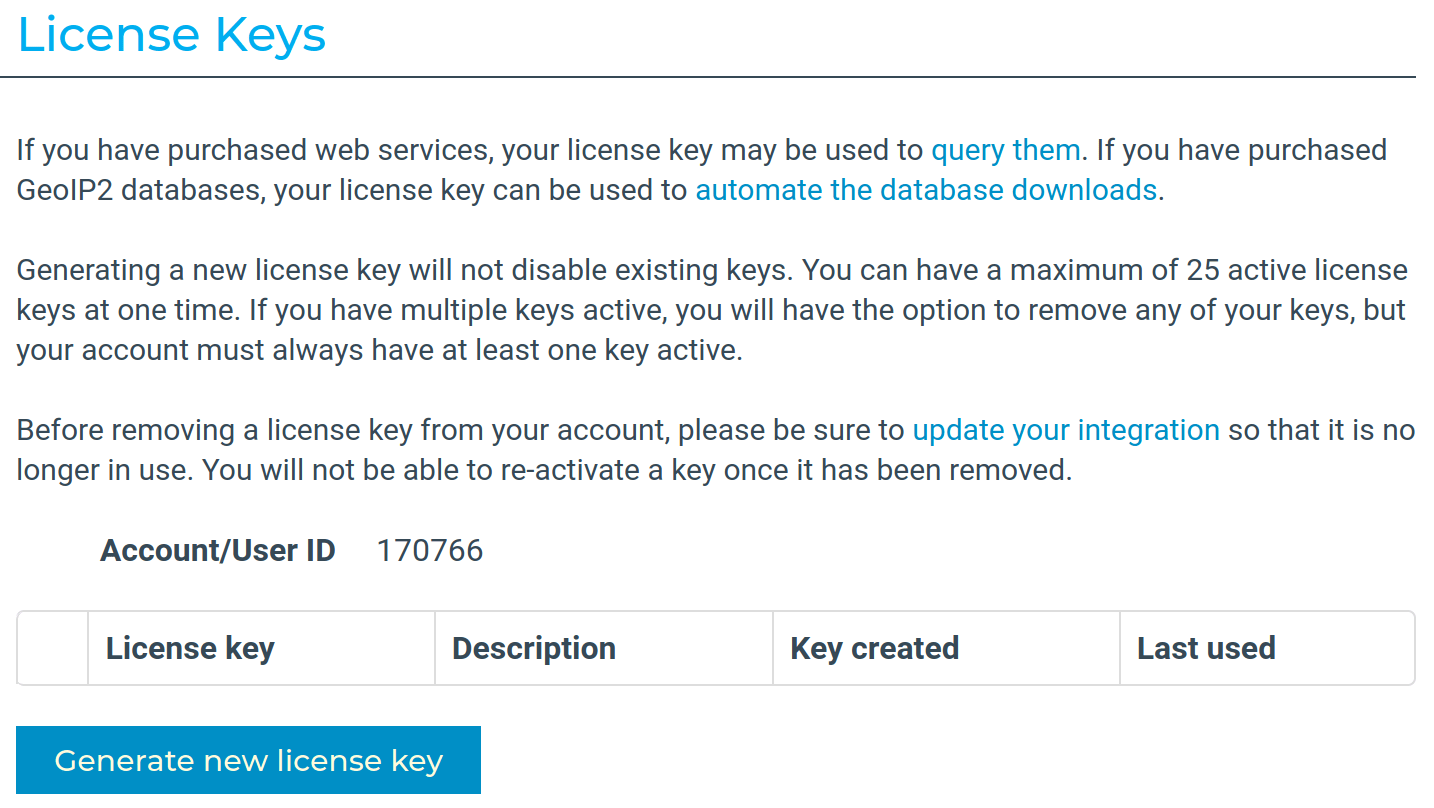Click the 'query them' hyperlink
This screenshot has height=808, width=1434.
1004,149
